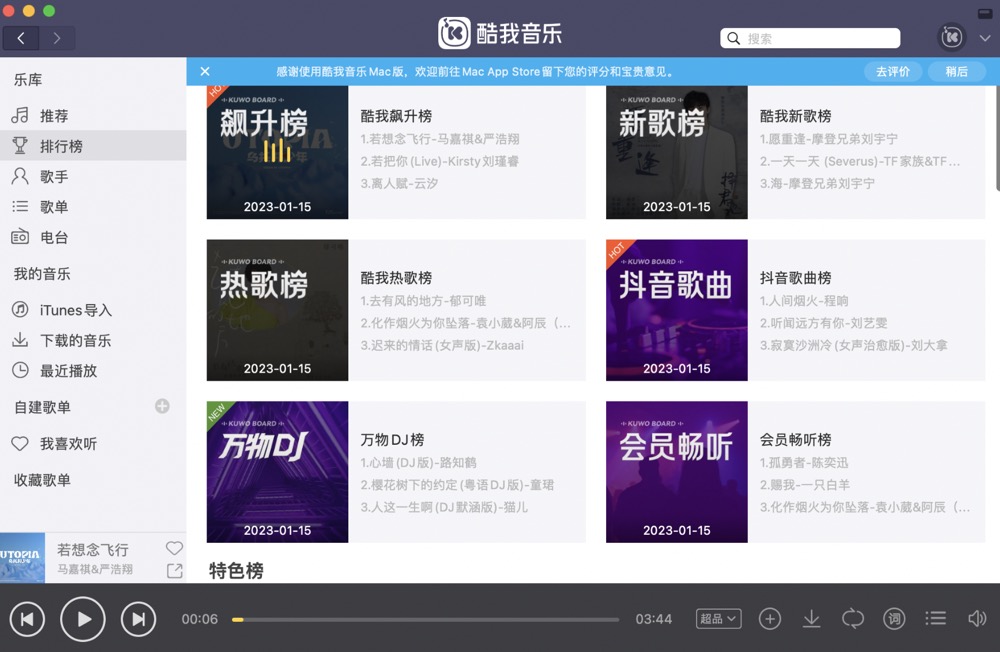The width and height of the screenshot is (1000, 652).
Task: Select 离人赋-云汐 in 飙升榜
Action: 399,184
